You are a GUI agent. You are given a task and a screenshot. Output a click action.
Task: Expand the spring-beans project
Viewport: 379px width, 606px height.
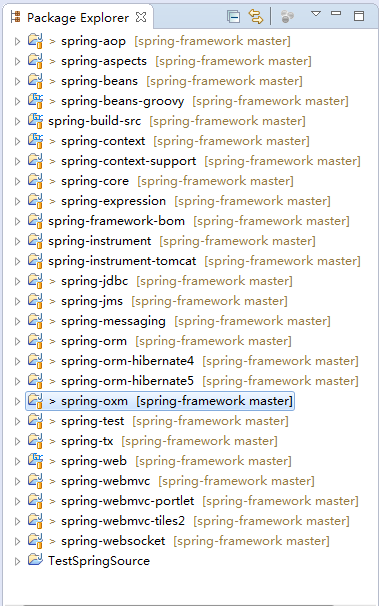pyautogui.click(x=17, y=82)
